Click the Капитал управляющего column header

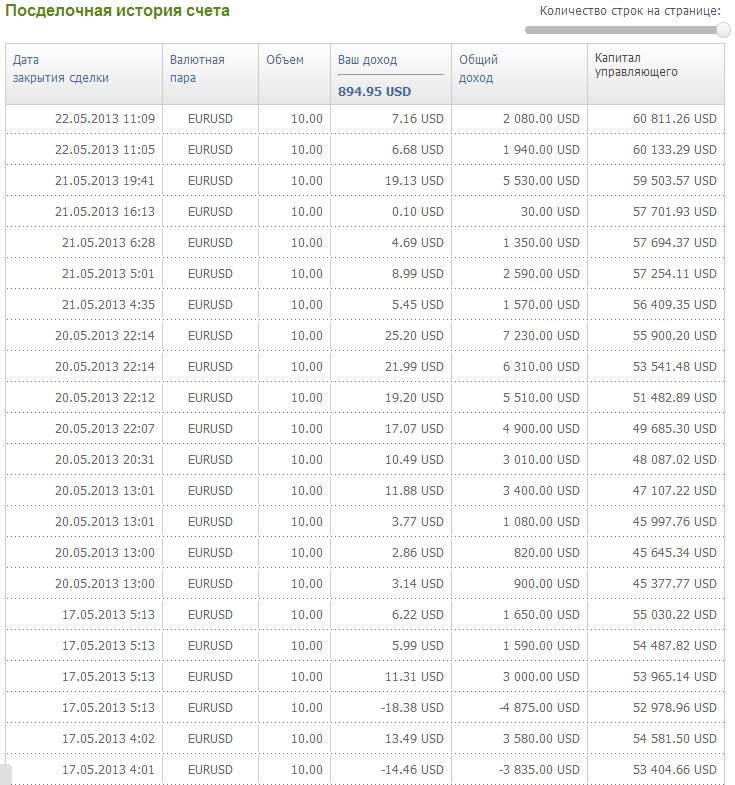click(636, 65)
